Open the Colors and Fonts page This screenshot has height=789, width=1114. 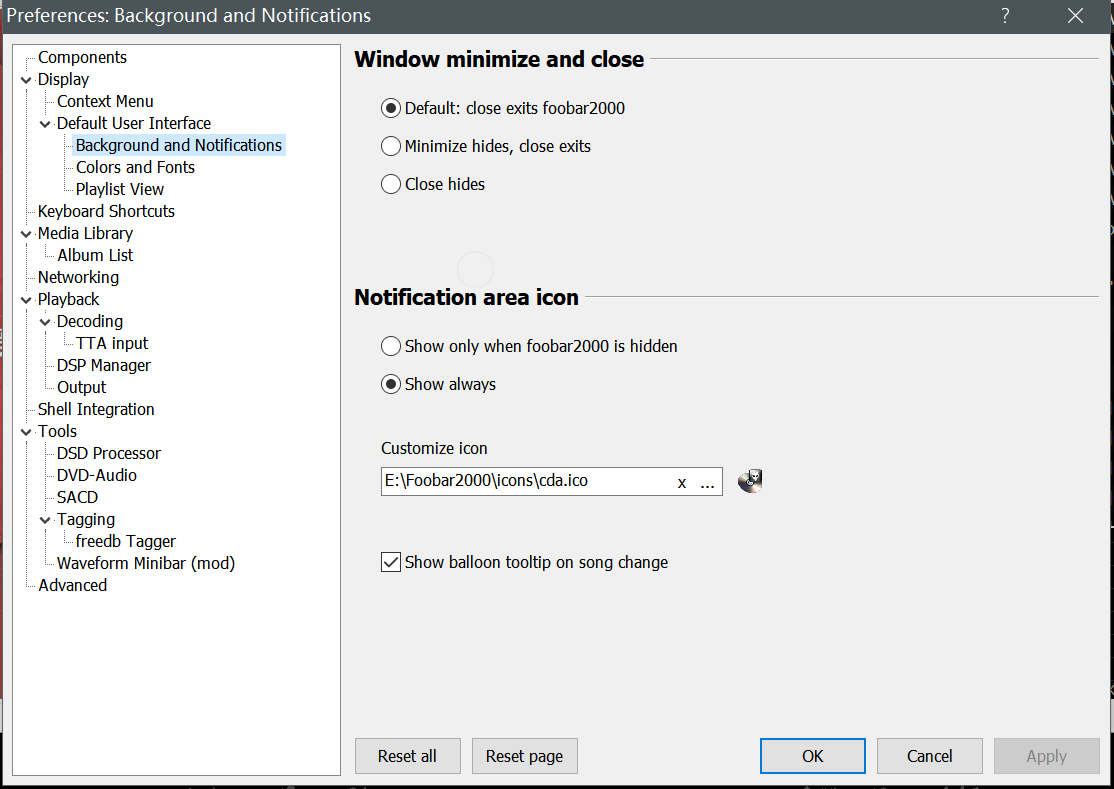135,167
